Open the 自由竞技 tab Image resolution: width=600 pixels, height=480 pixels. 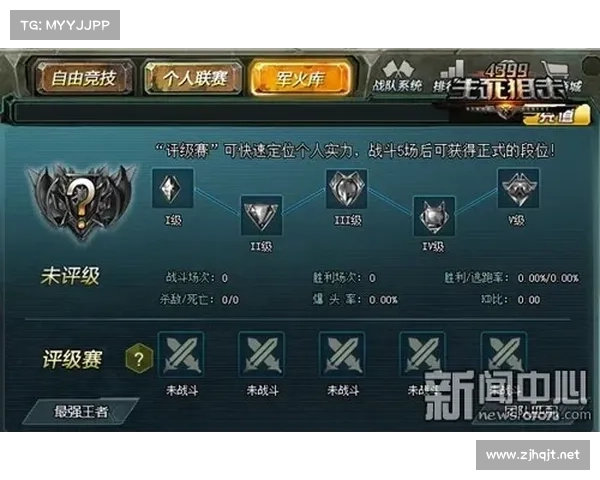[x=84, y=78]
